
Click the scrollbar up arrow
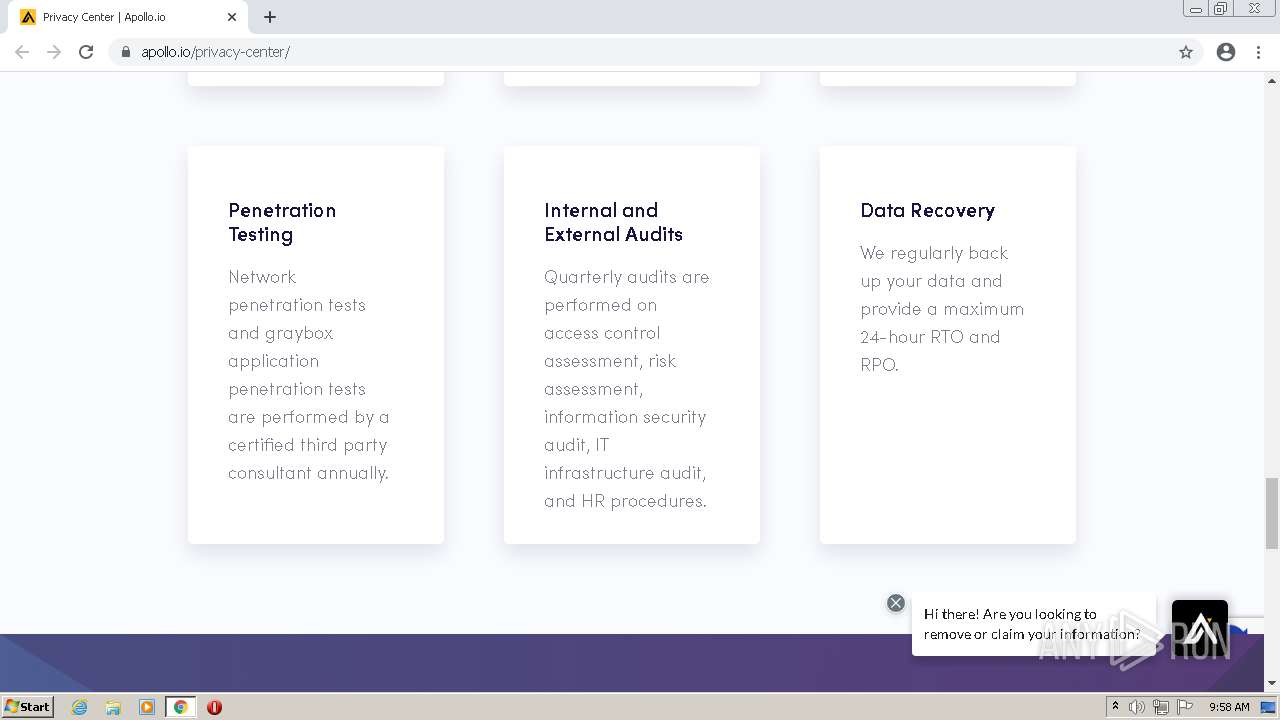click(1272, 80)
